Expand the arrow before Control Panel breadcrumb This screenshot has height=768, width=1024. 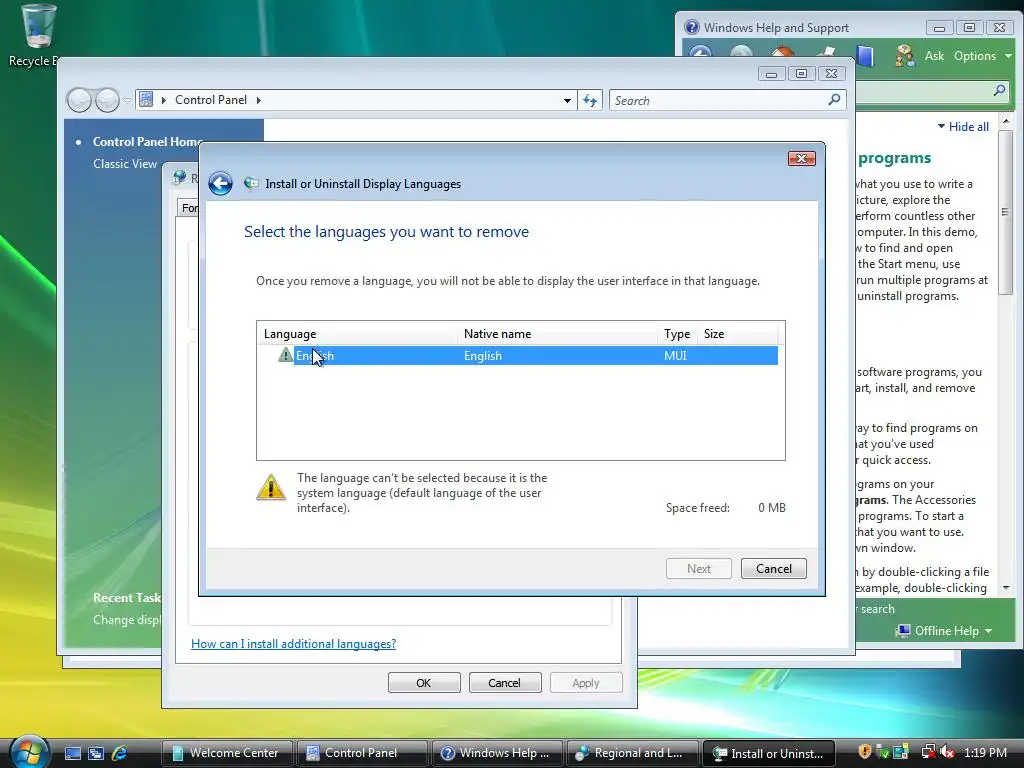coord(163,100)
